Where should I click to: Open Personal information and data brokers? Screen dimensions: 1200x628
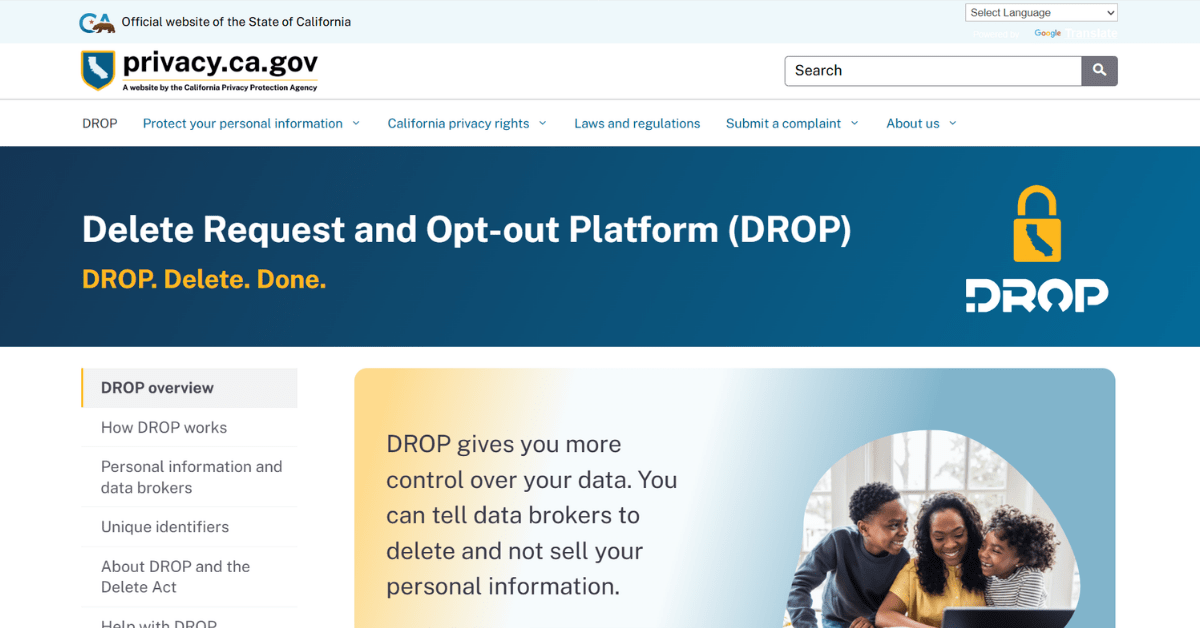coord(191,477)
